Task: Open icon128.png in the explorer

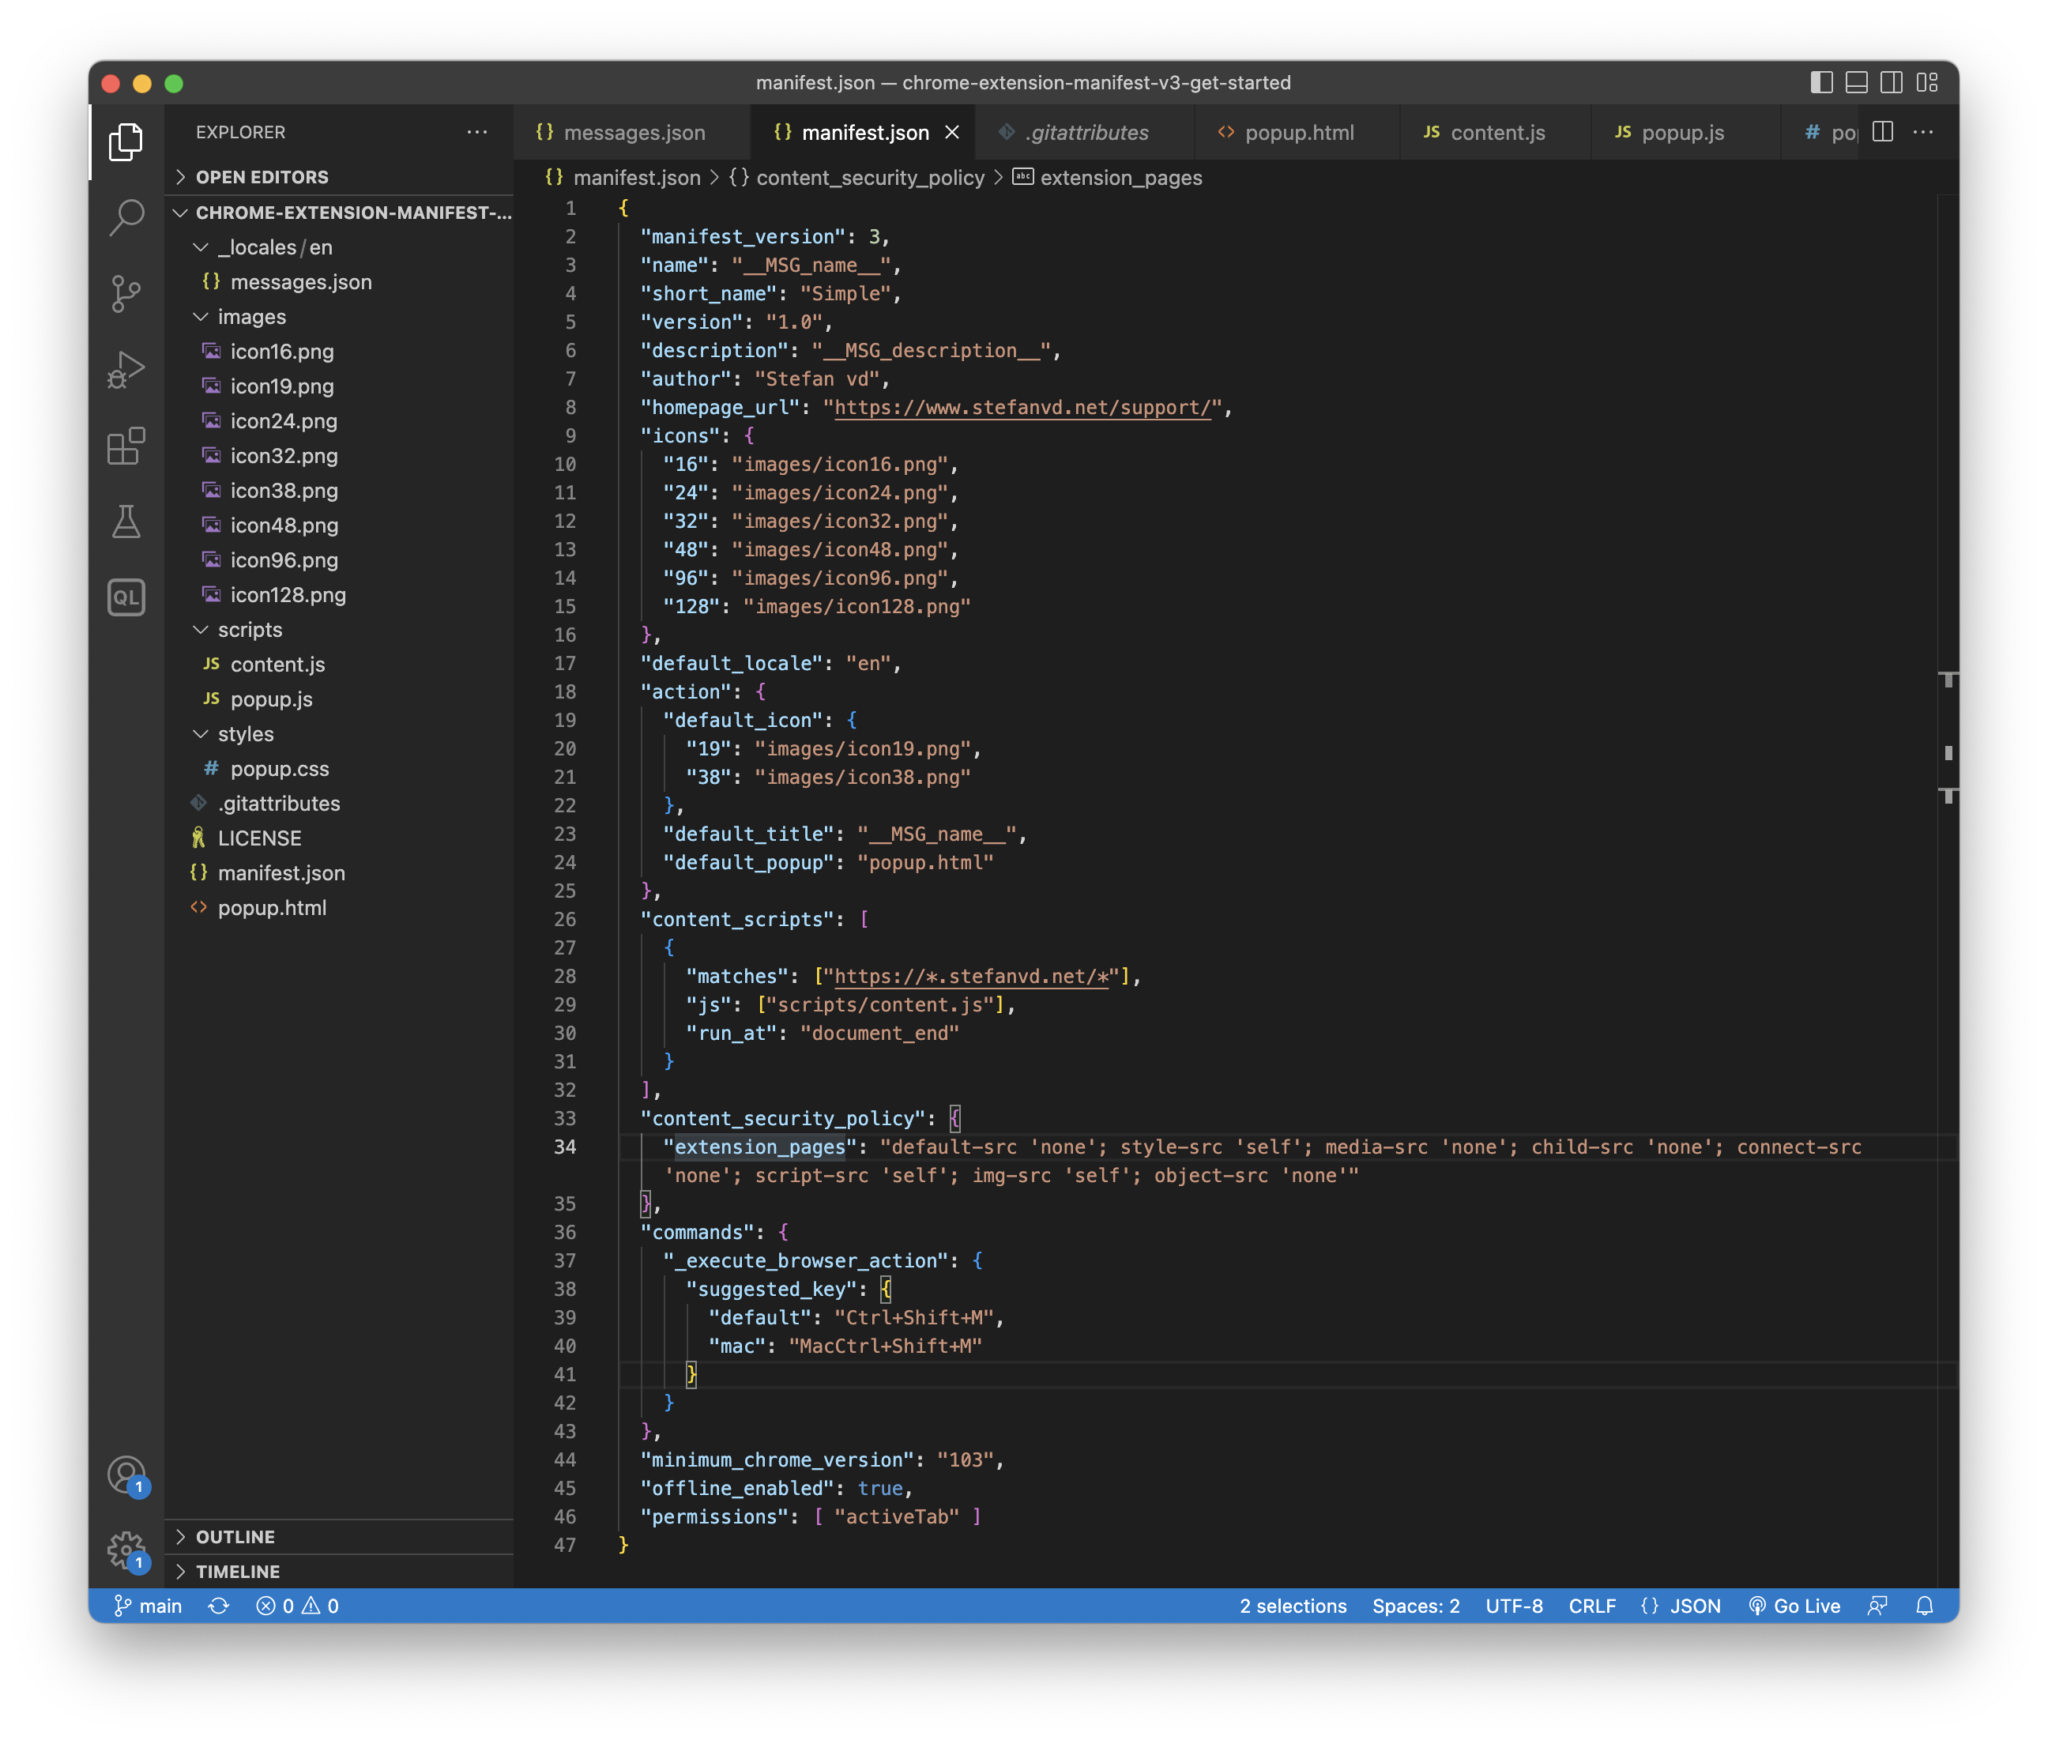Action: click(288, 595)
